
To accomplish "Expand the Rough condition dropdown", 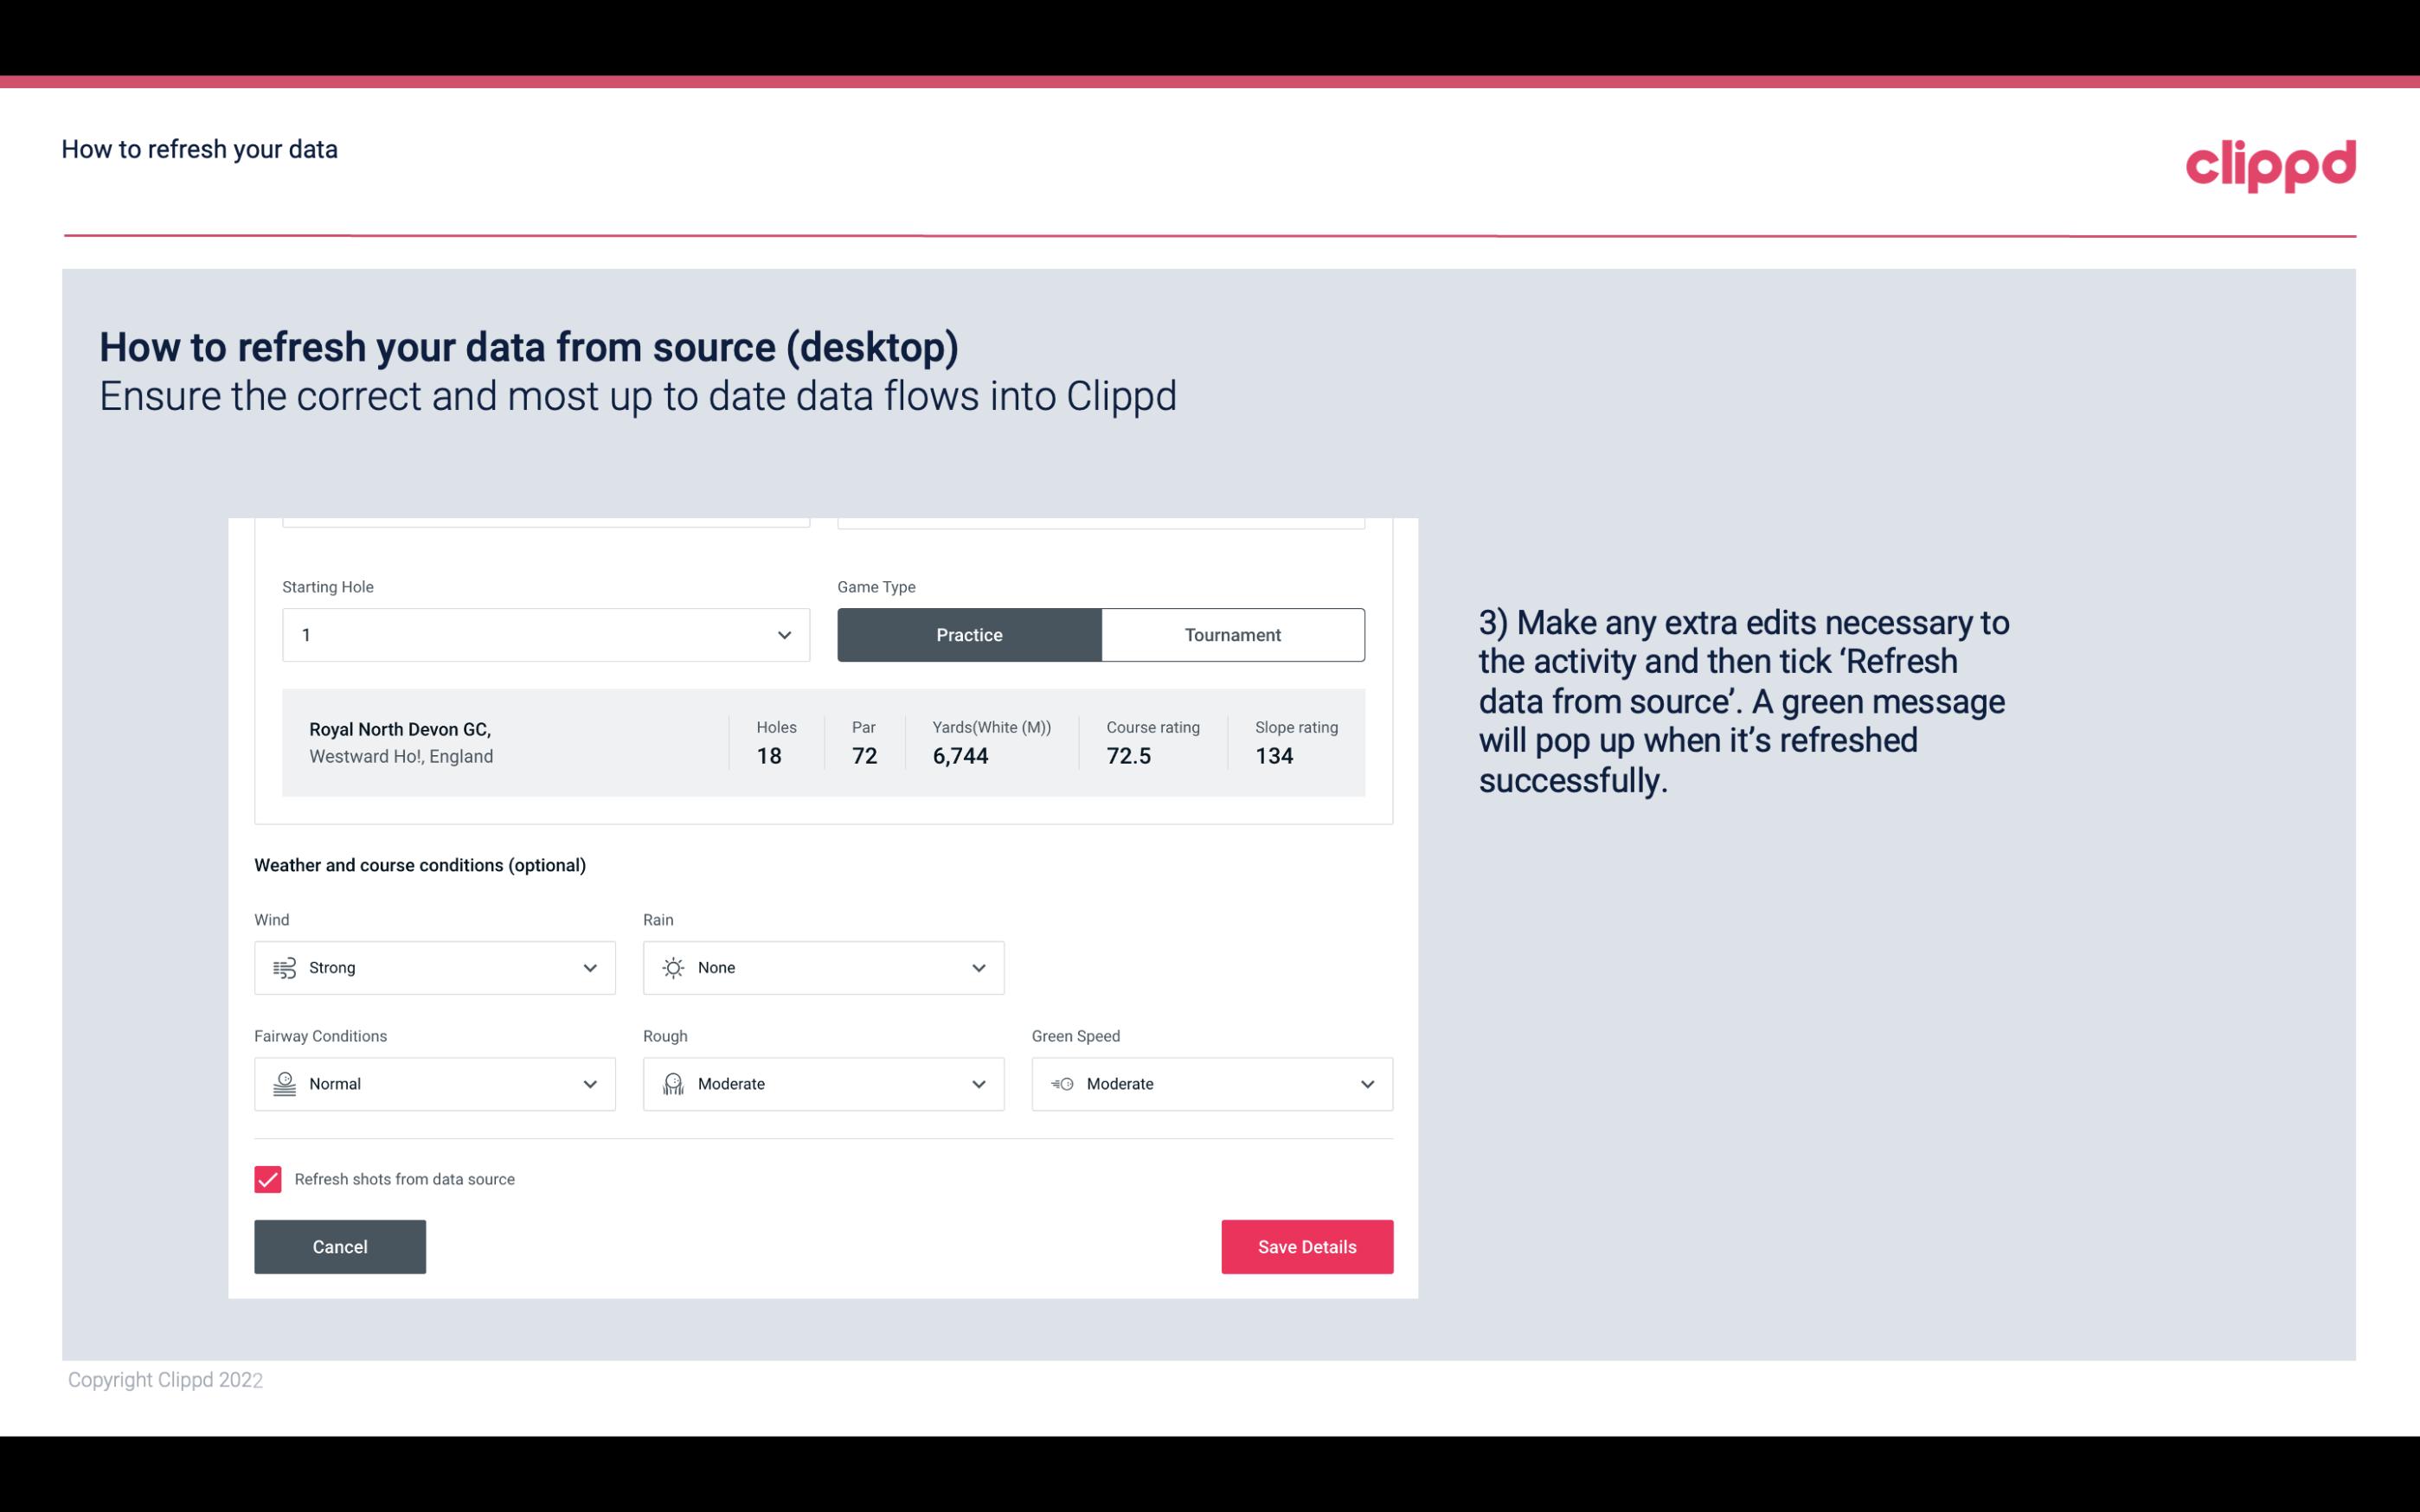I will pos(978,1084).
